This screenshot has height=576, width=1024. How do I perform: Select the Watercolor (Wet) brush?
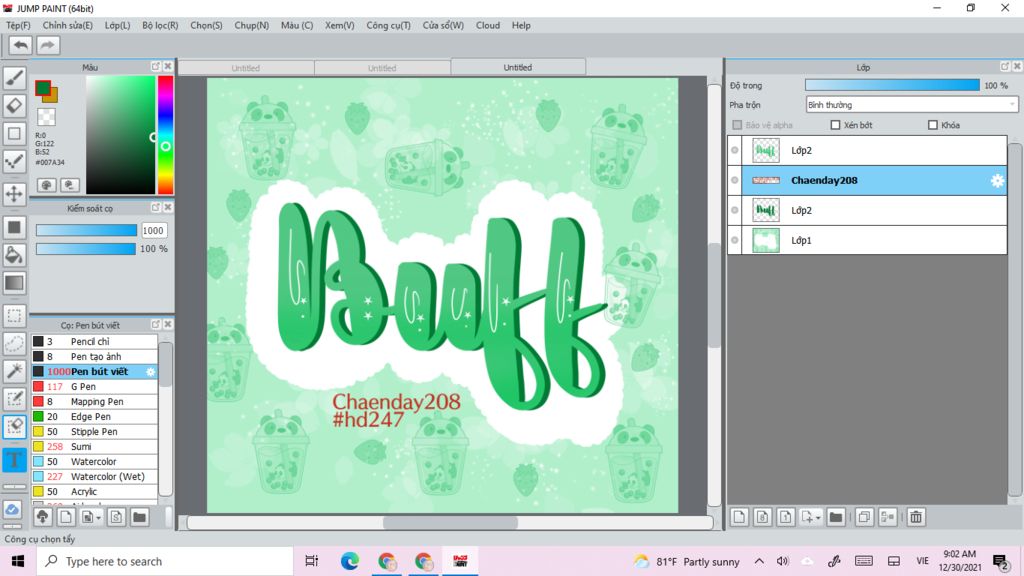click(x=95, y=477)
